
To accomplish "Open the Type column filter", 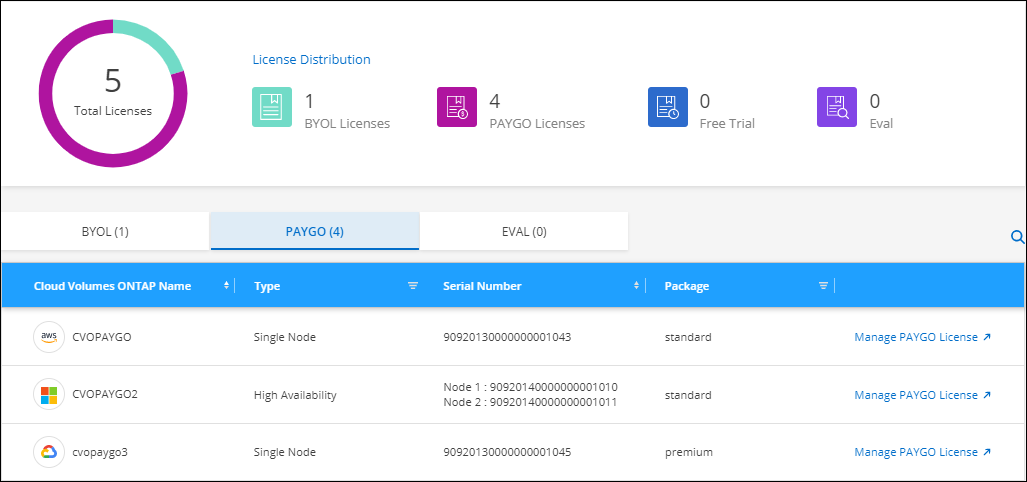I will [x=412, y=286].
